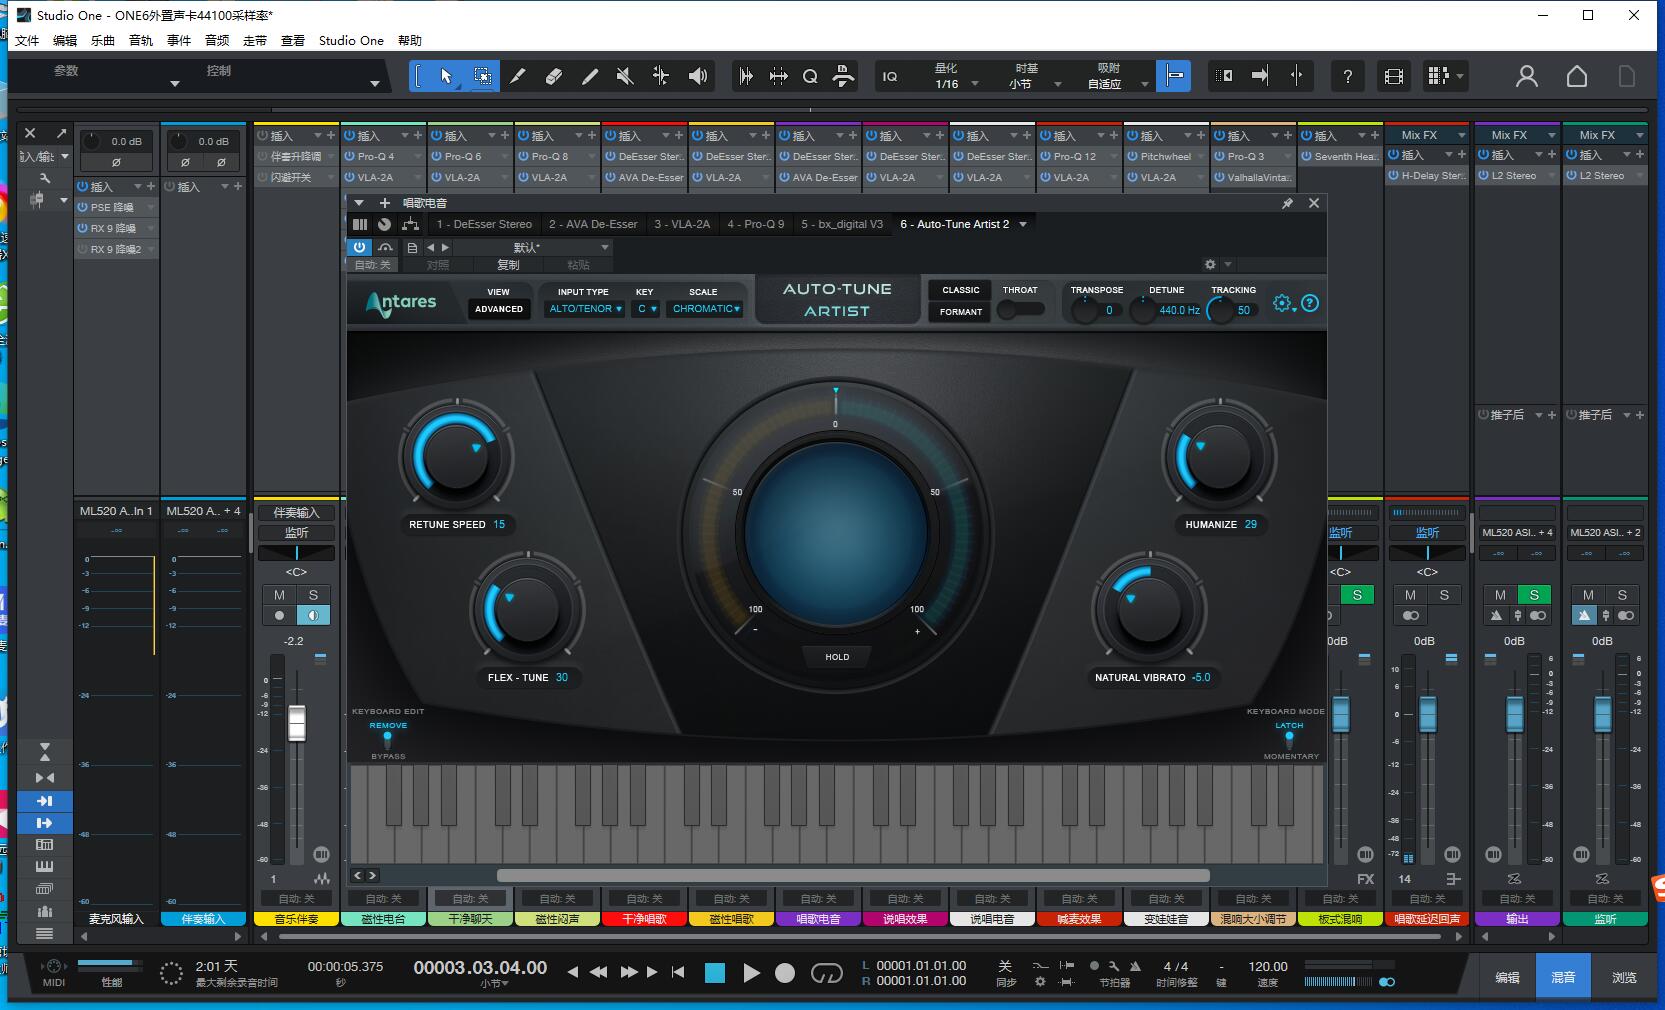The height and width of the screenshot is (1010, 1665).
Task: Click the HOLD button
Action: (837, 657)
